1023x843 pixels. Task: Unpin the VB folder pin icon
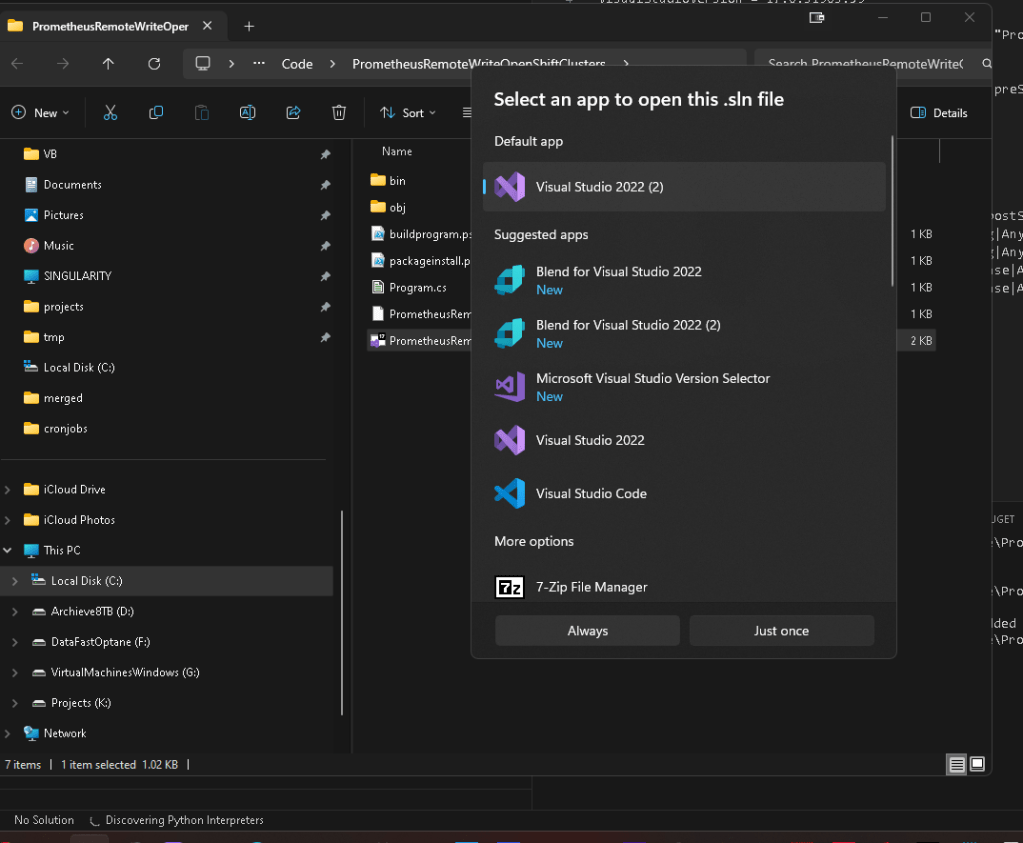[x=325, y=155]
